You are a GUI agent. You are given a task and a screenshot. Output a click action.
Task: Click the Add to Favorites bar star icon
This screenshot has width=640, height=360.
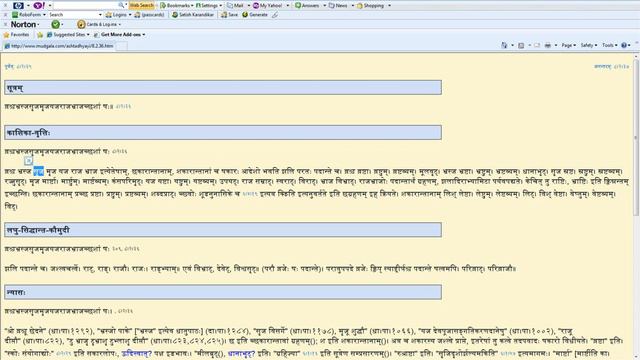click(40, 35)
